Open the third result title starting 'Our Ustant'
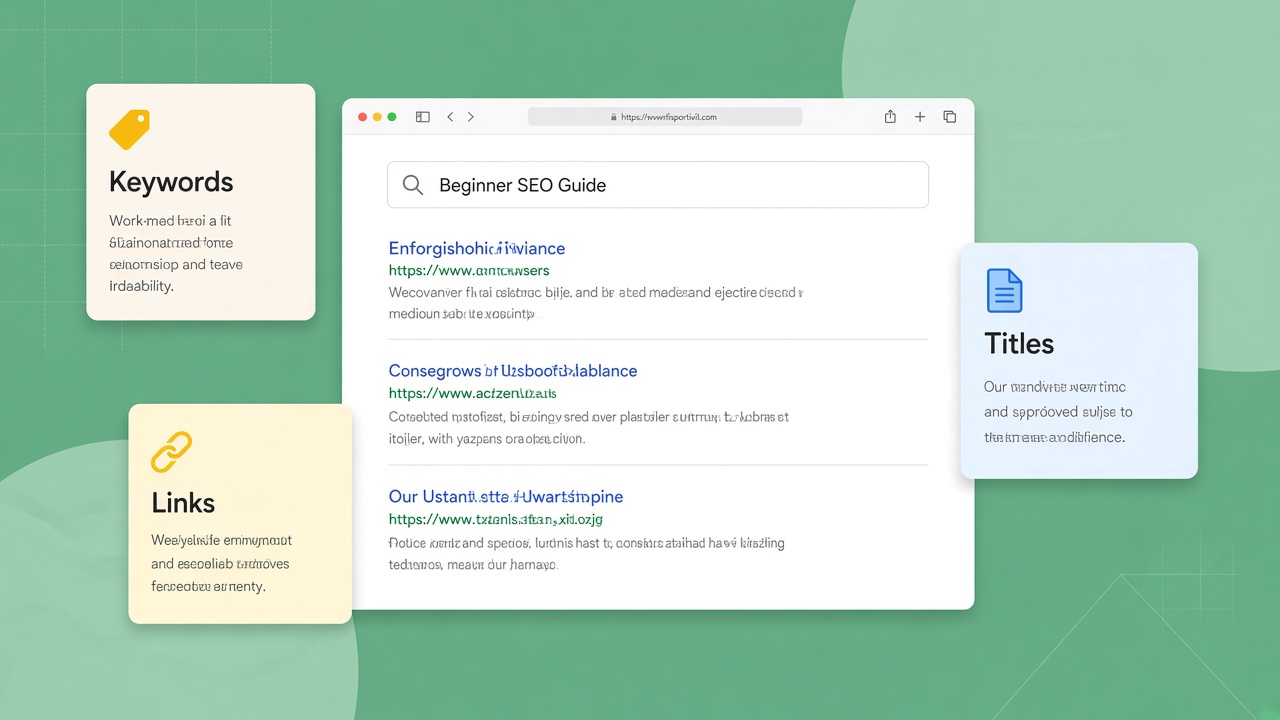The width and height of the screenshot is (1280, 720). (x=506, y=496)
